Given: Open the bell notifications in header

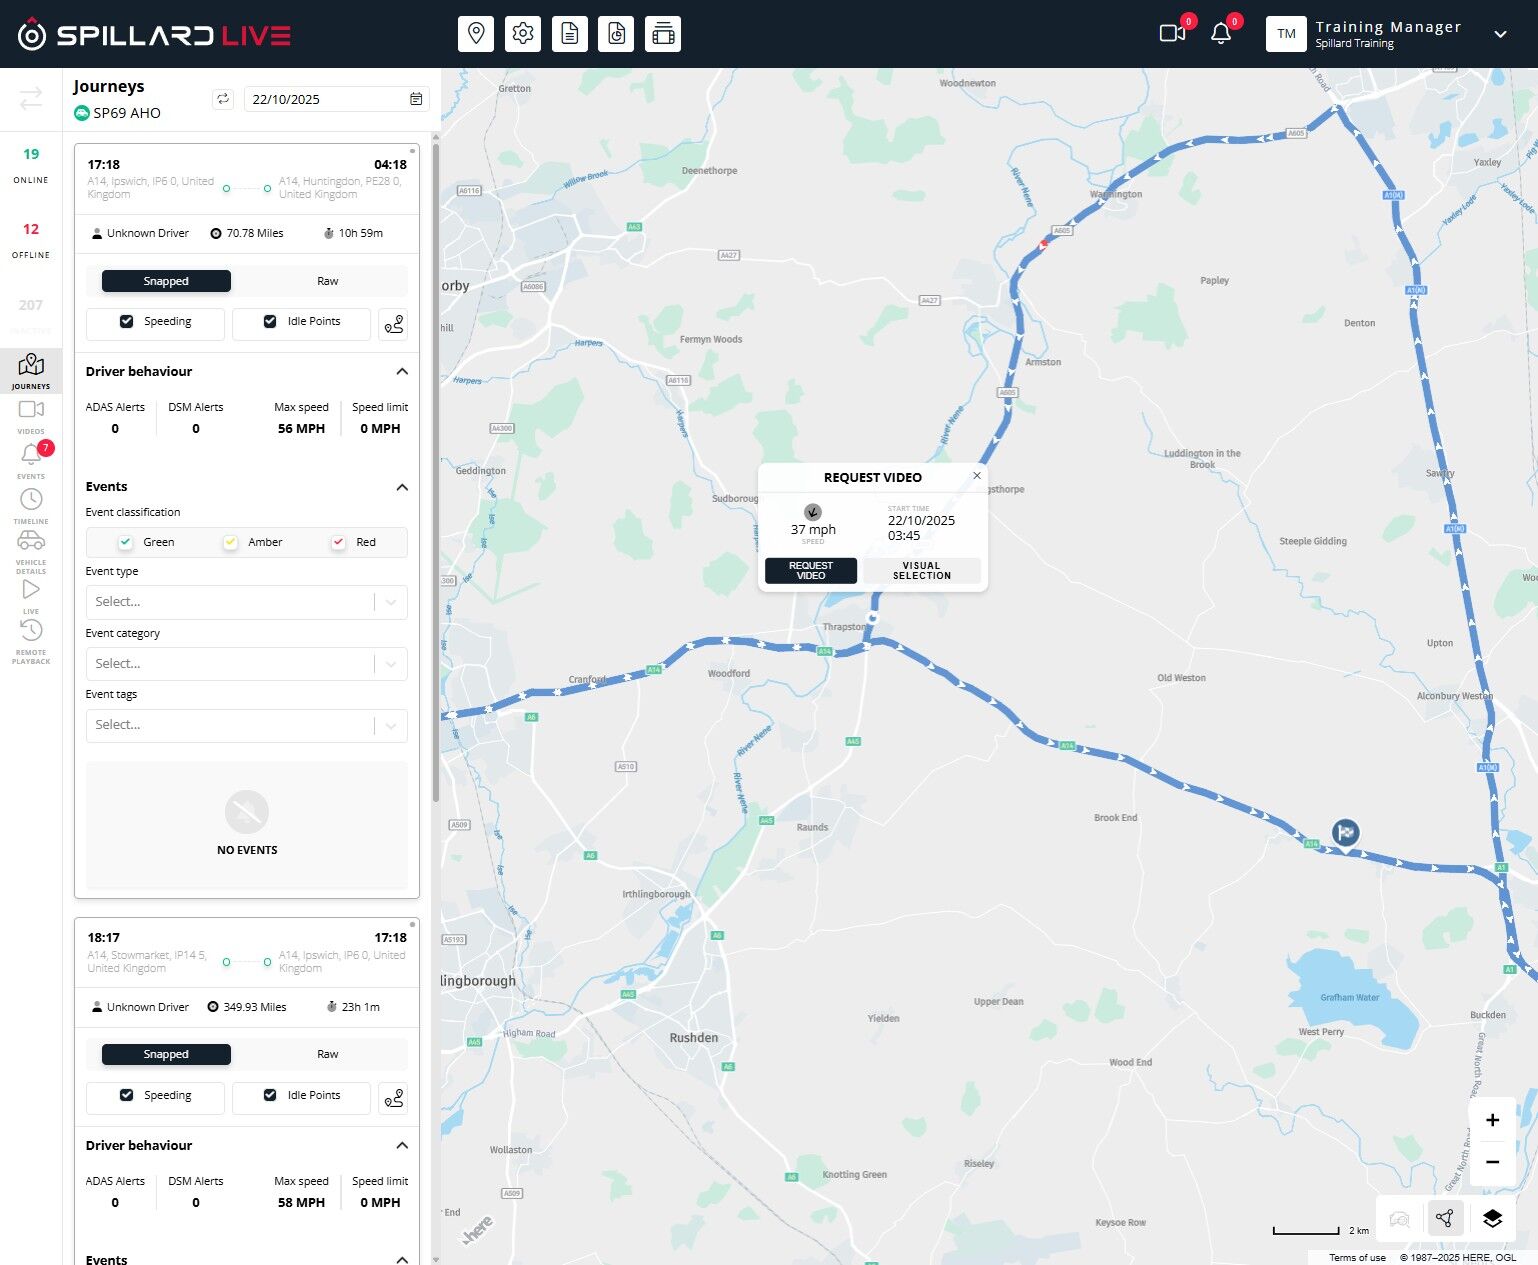Looking at the screenshot, I should click(x=1221, y=33).
